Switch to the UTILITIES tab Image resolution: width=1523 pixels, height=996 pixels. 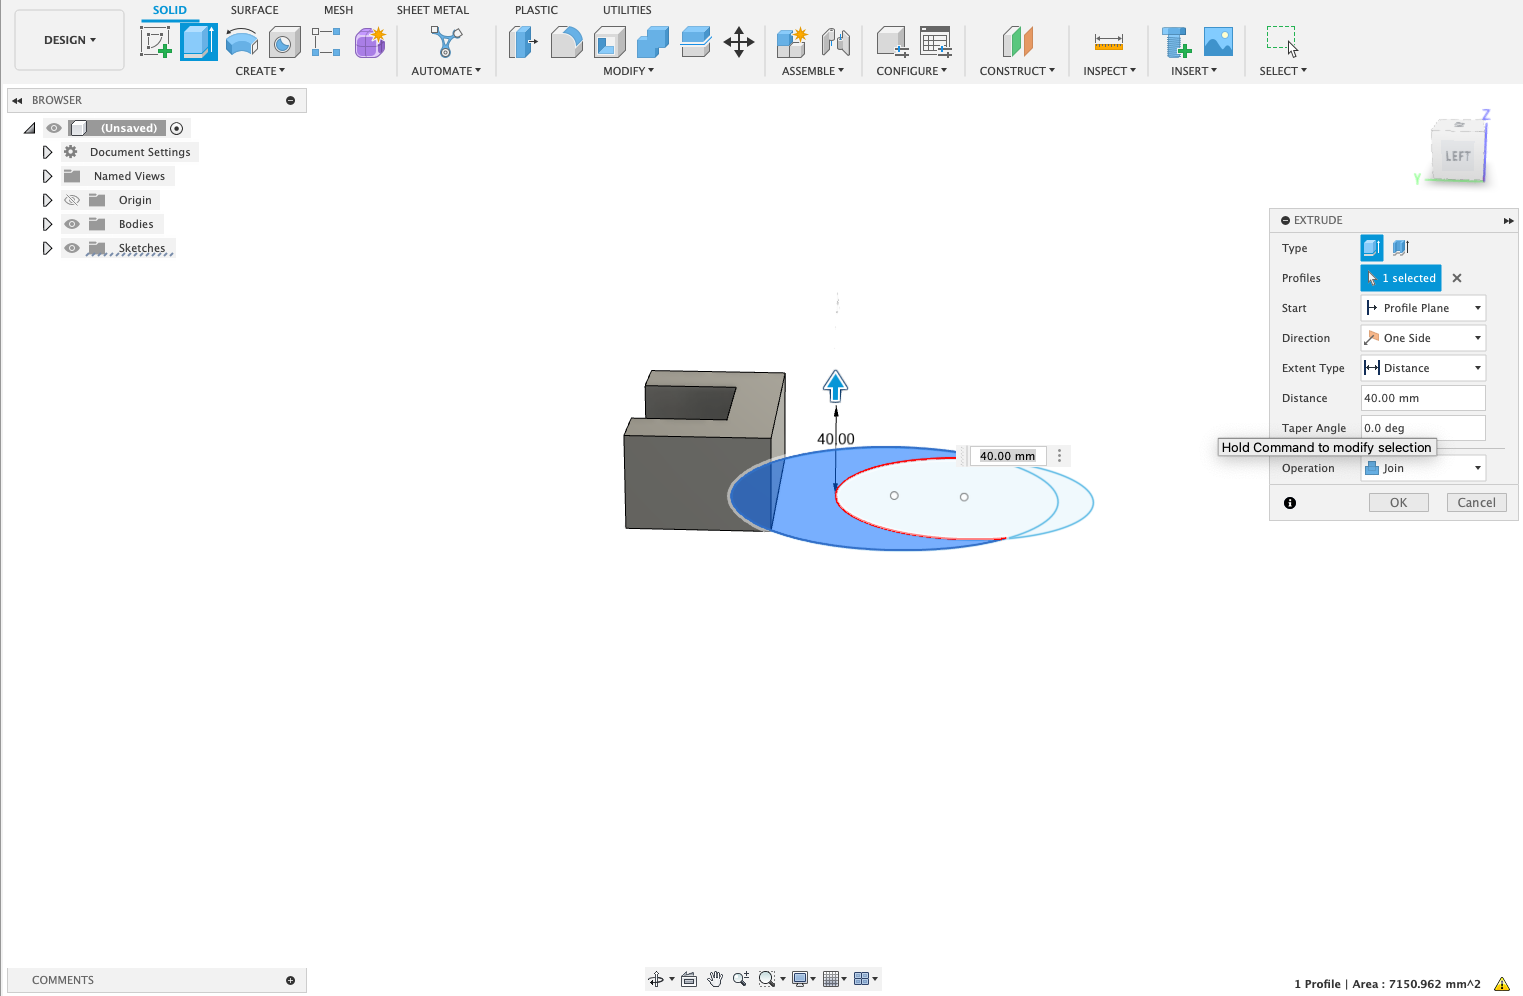click(x=627, y=10)
